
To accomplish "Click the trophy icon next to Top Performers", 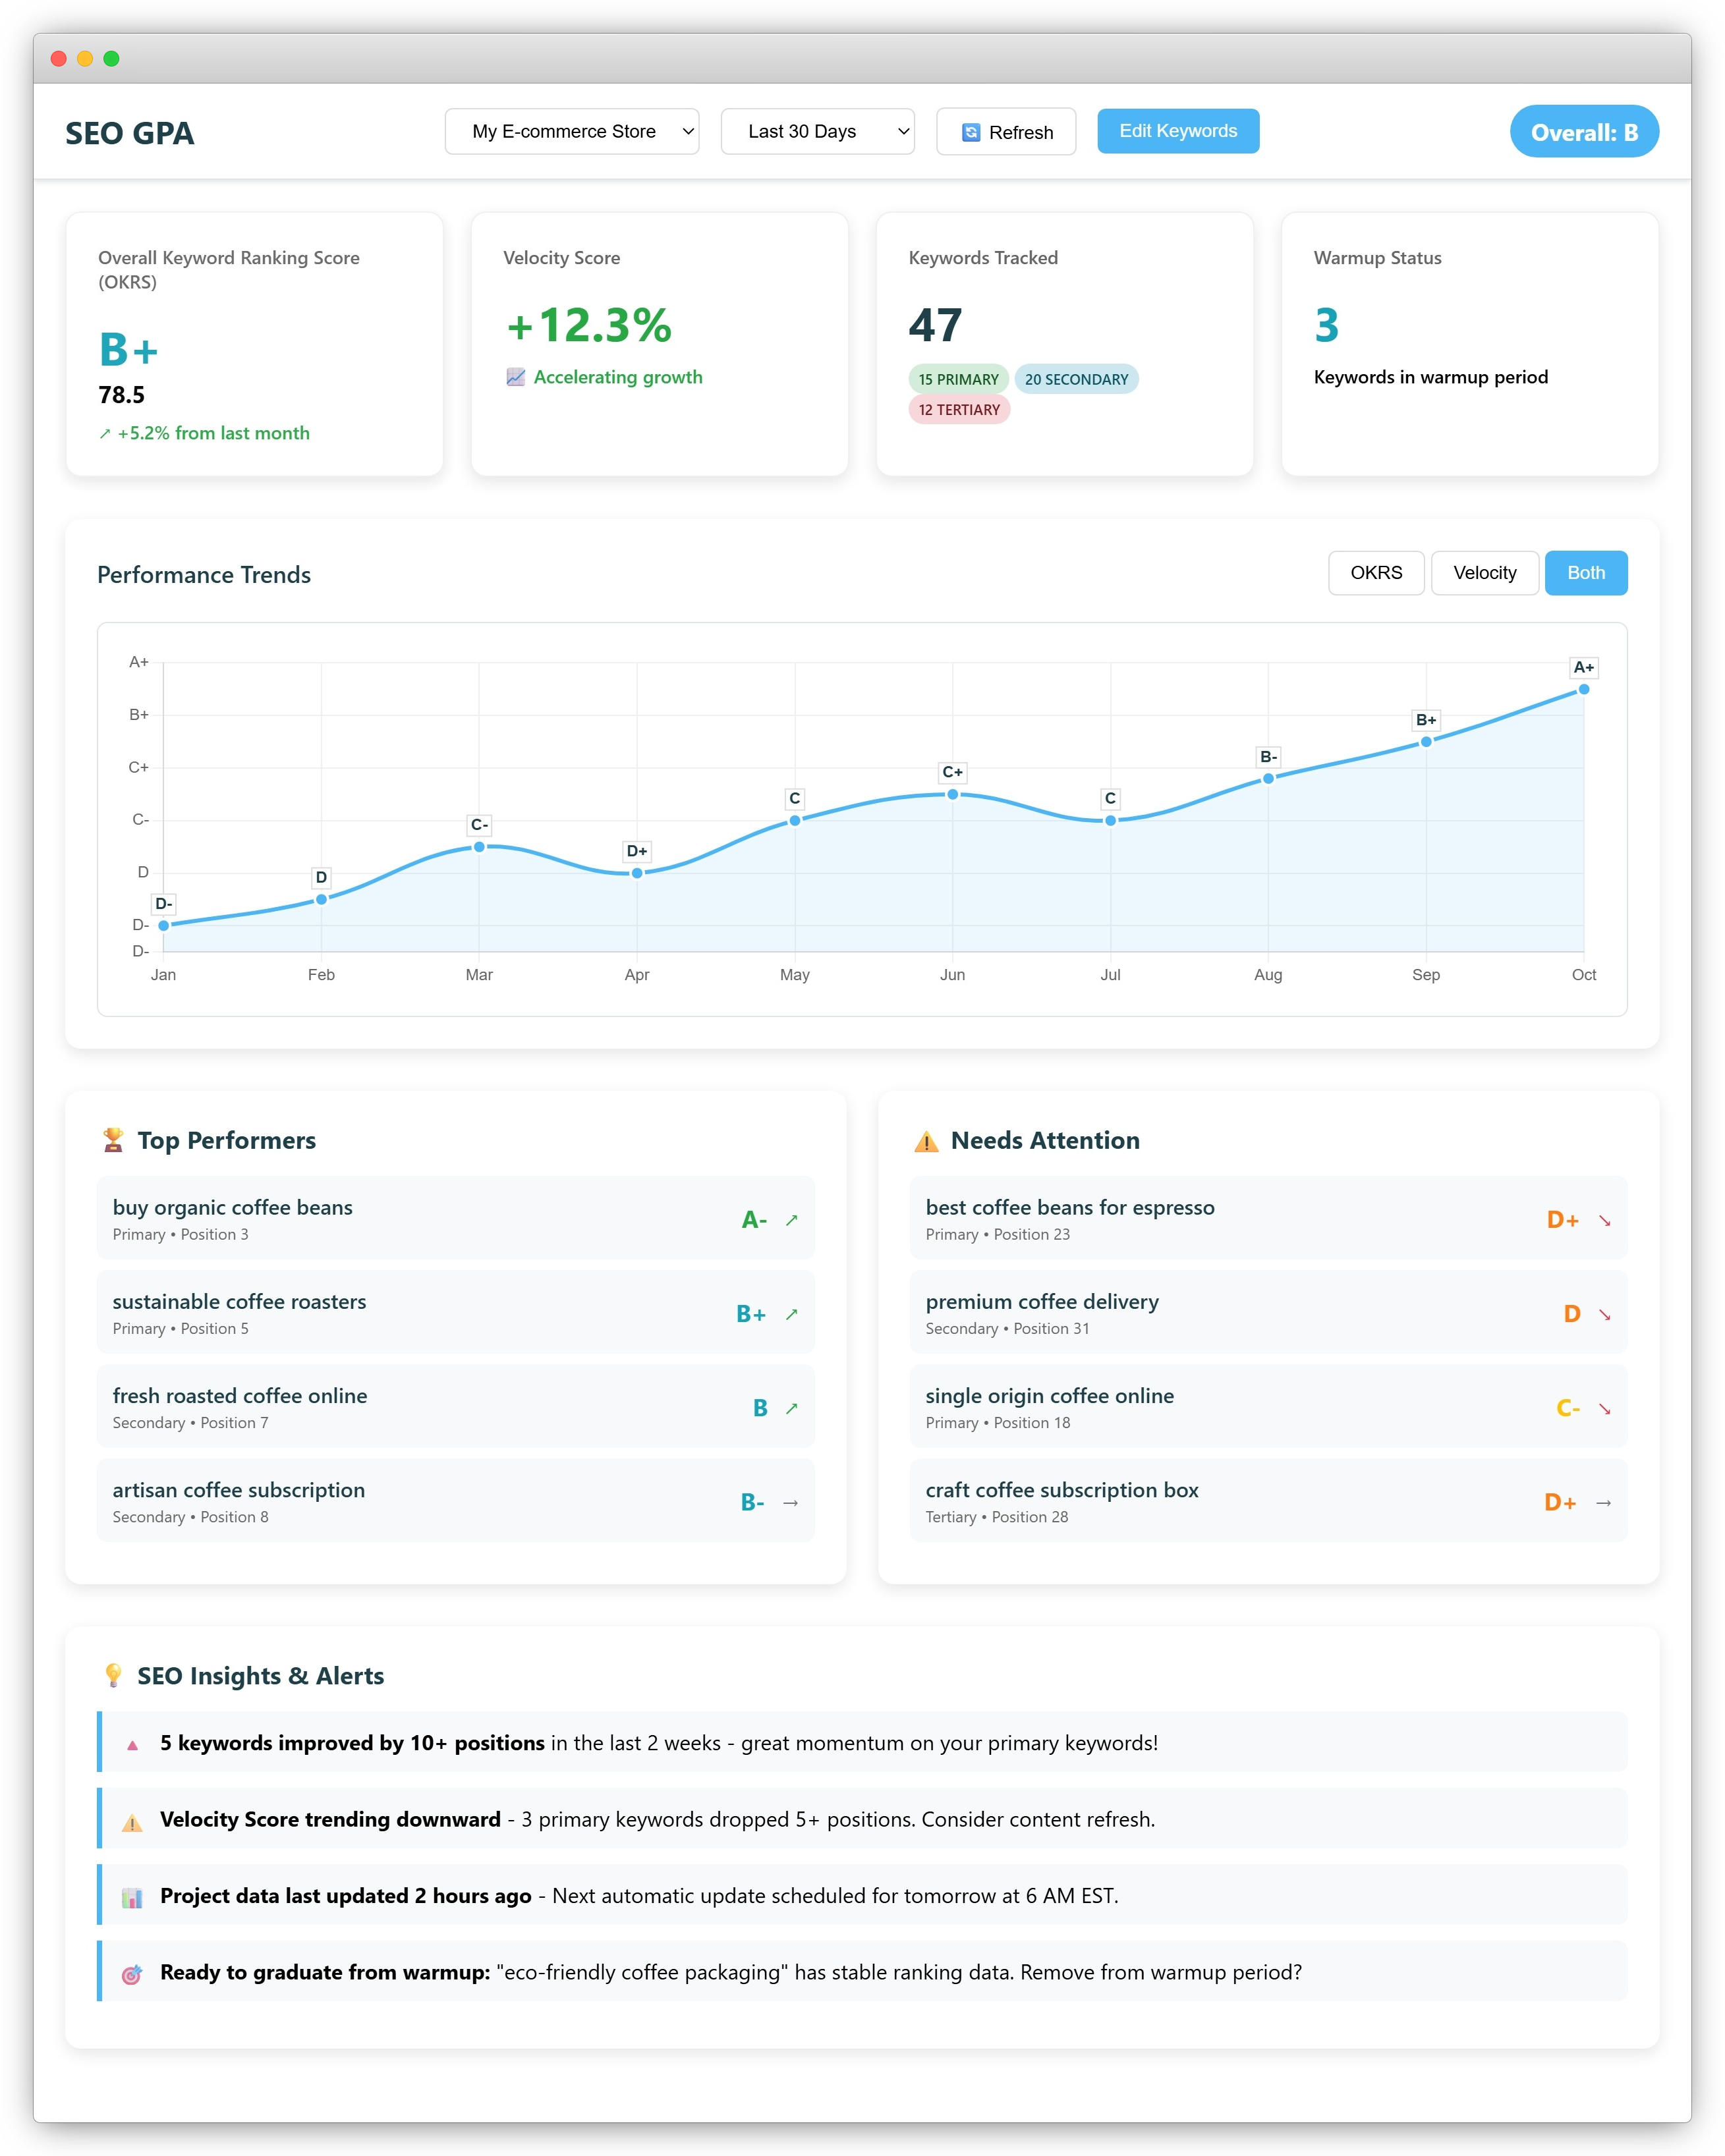I will click(x=113, y=1139).
